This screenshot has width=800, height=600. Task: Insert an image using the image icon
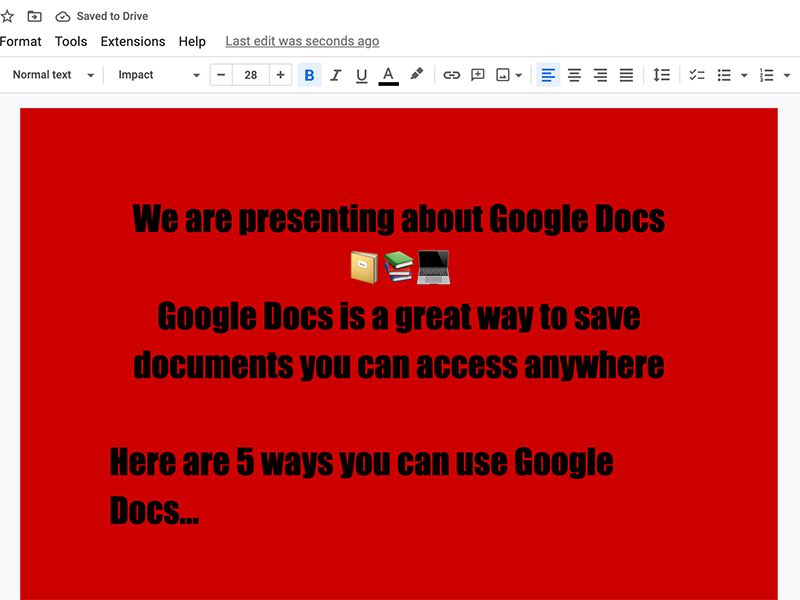[502, 74]
